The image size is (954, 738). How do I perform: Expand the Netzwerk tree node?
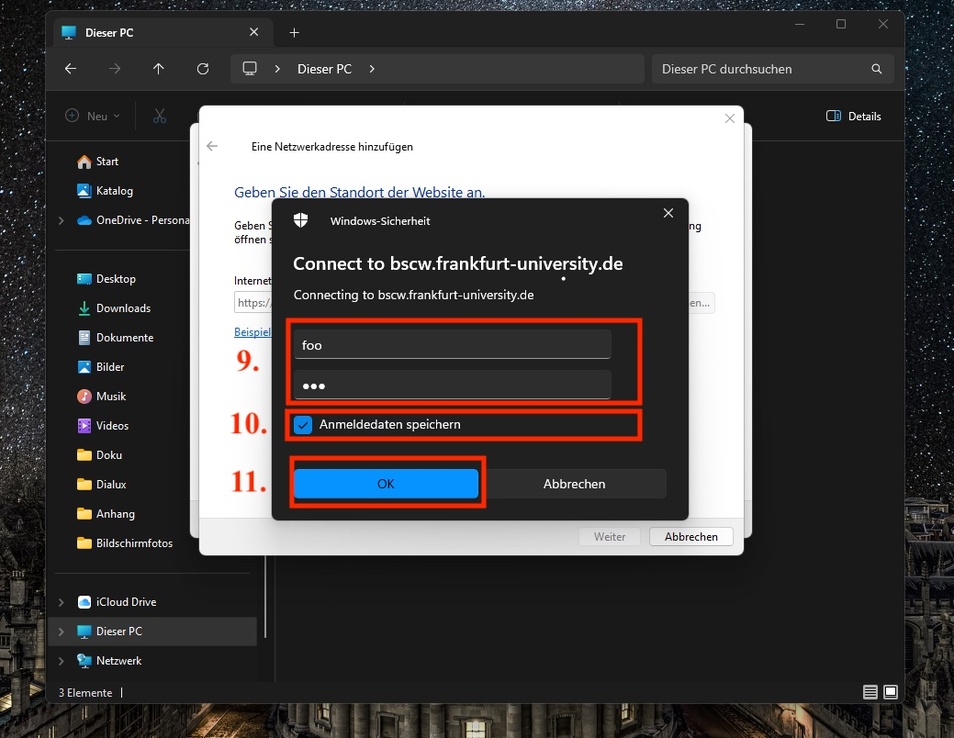[61, 661]
